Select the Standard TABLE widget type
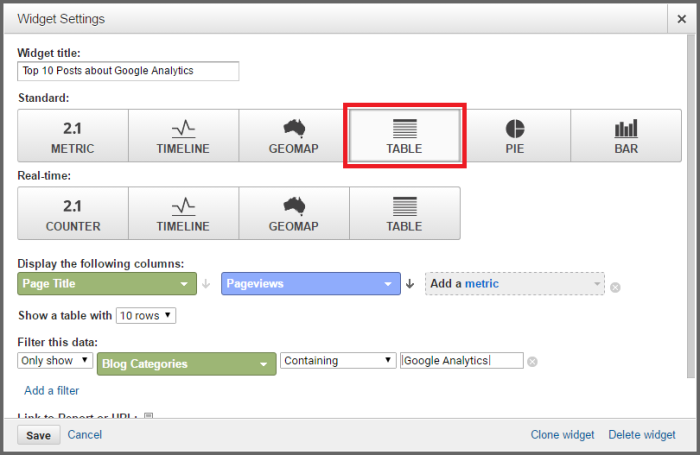 404,135
